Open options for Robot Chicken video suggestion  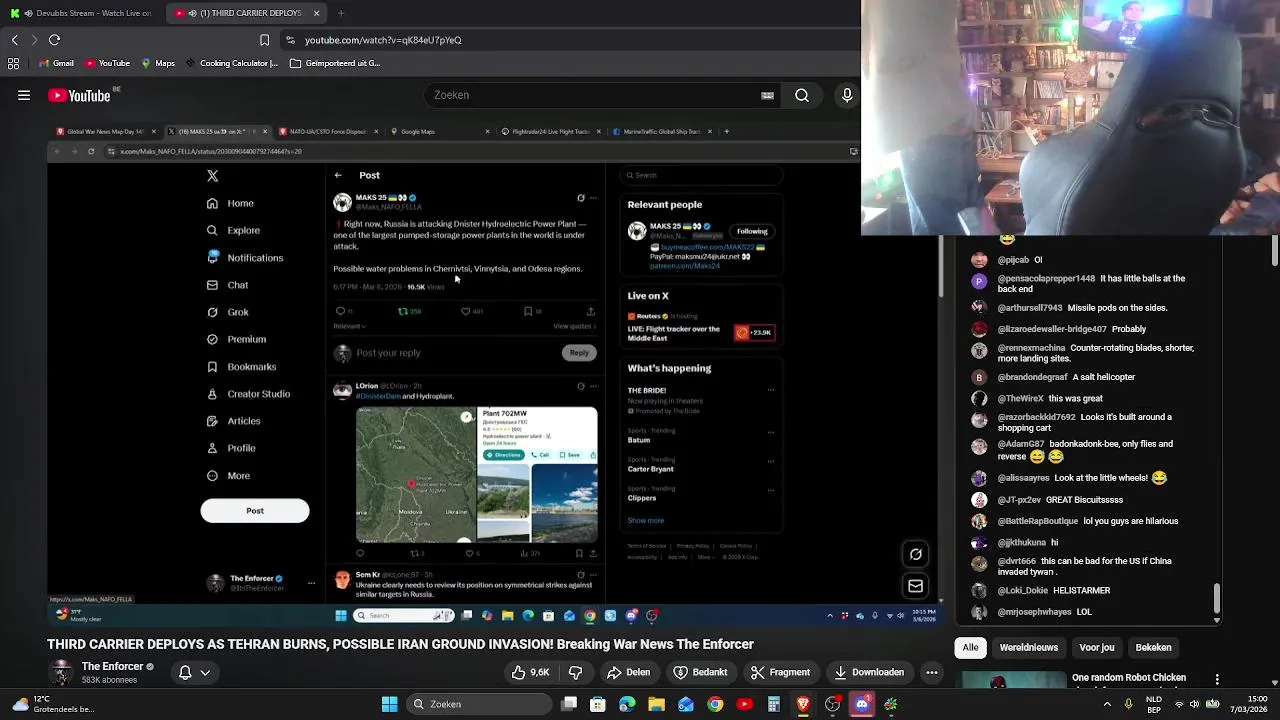[x=1217, y=679]
